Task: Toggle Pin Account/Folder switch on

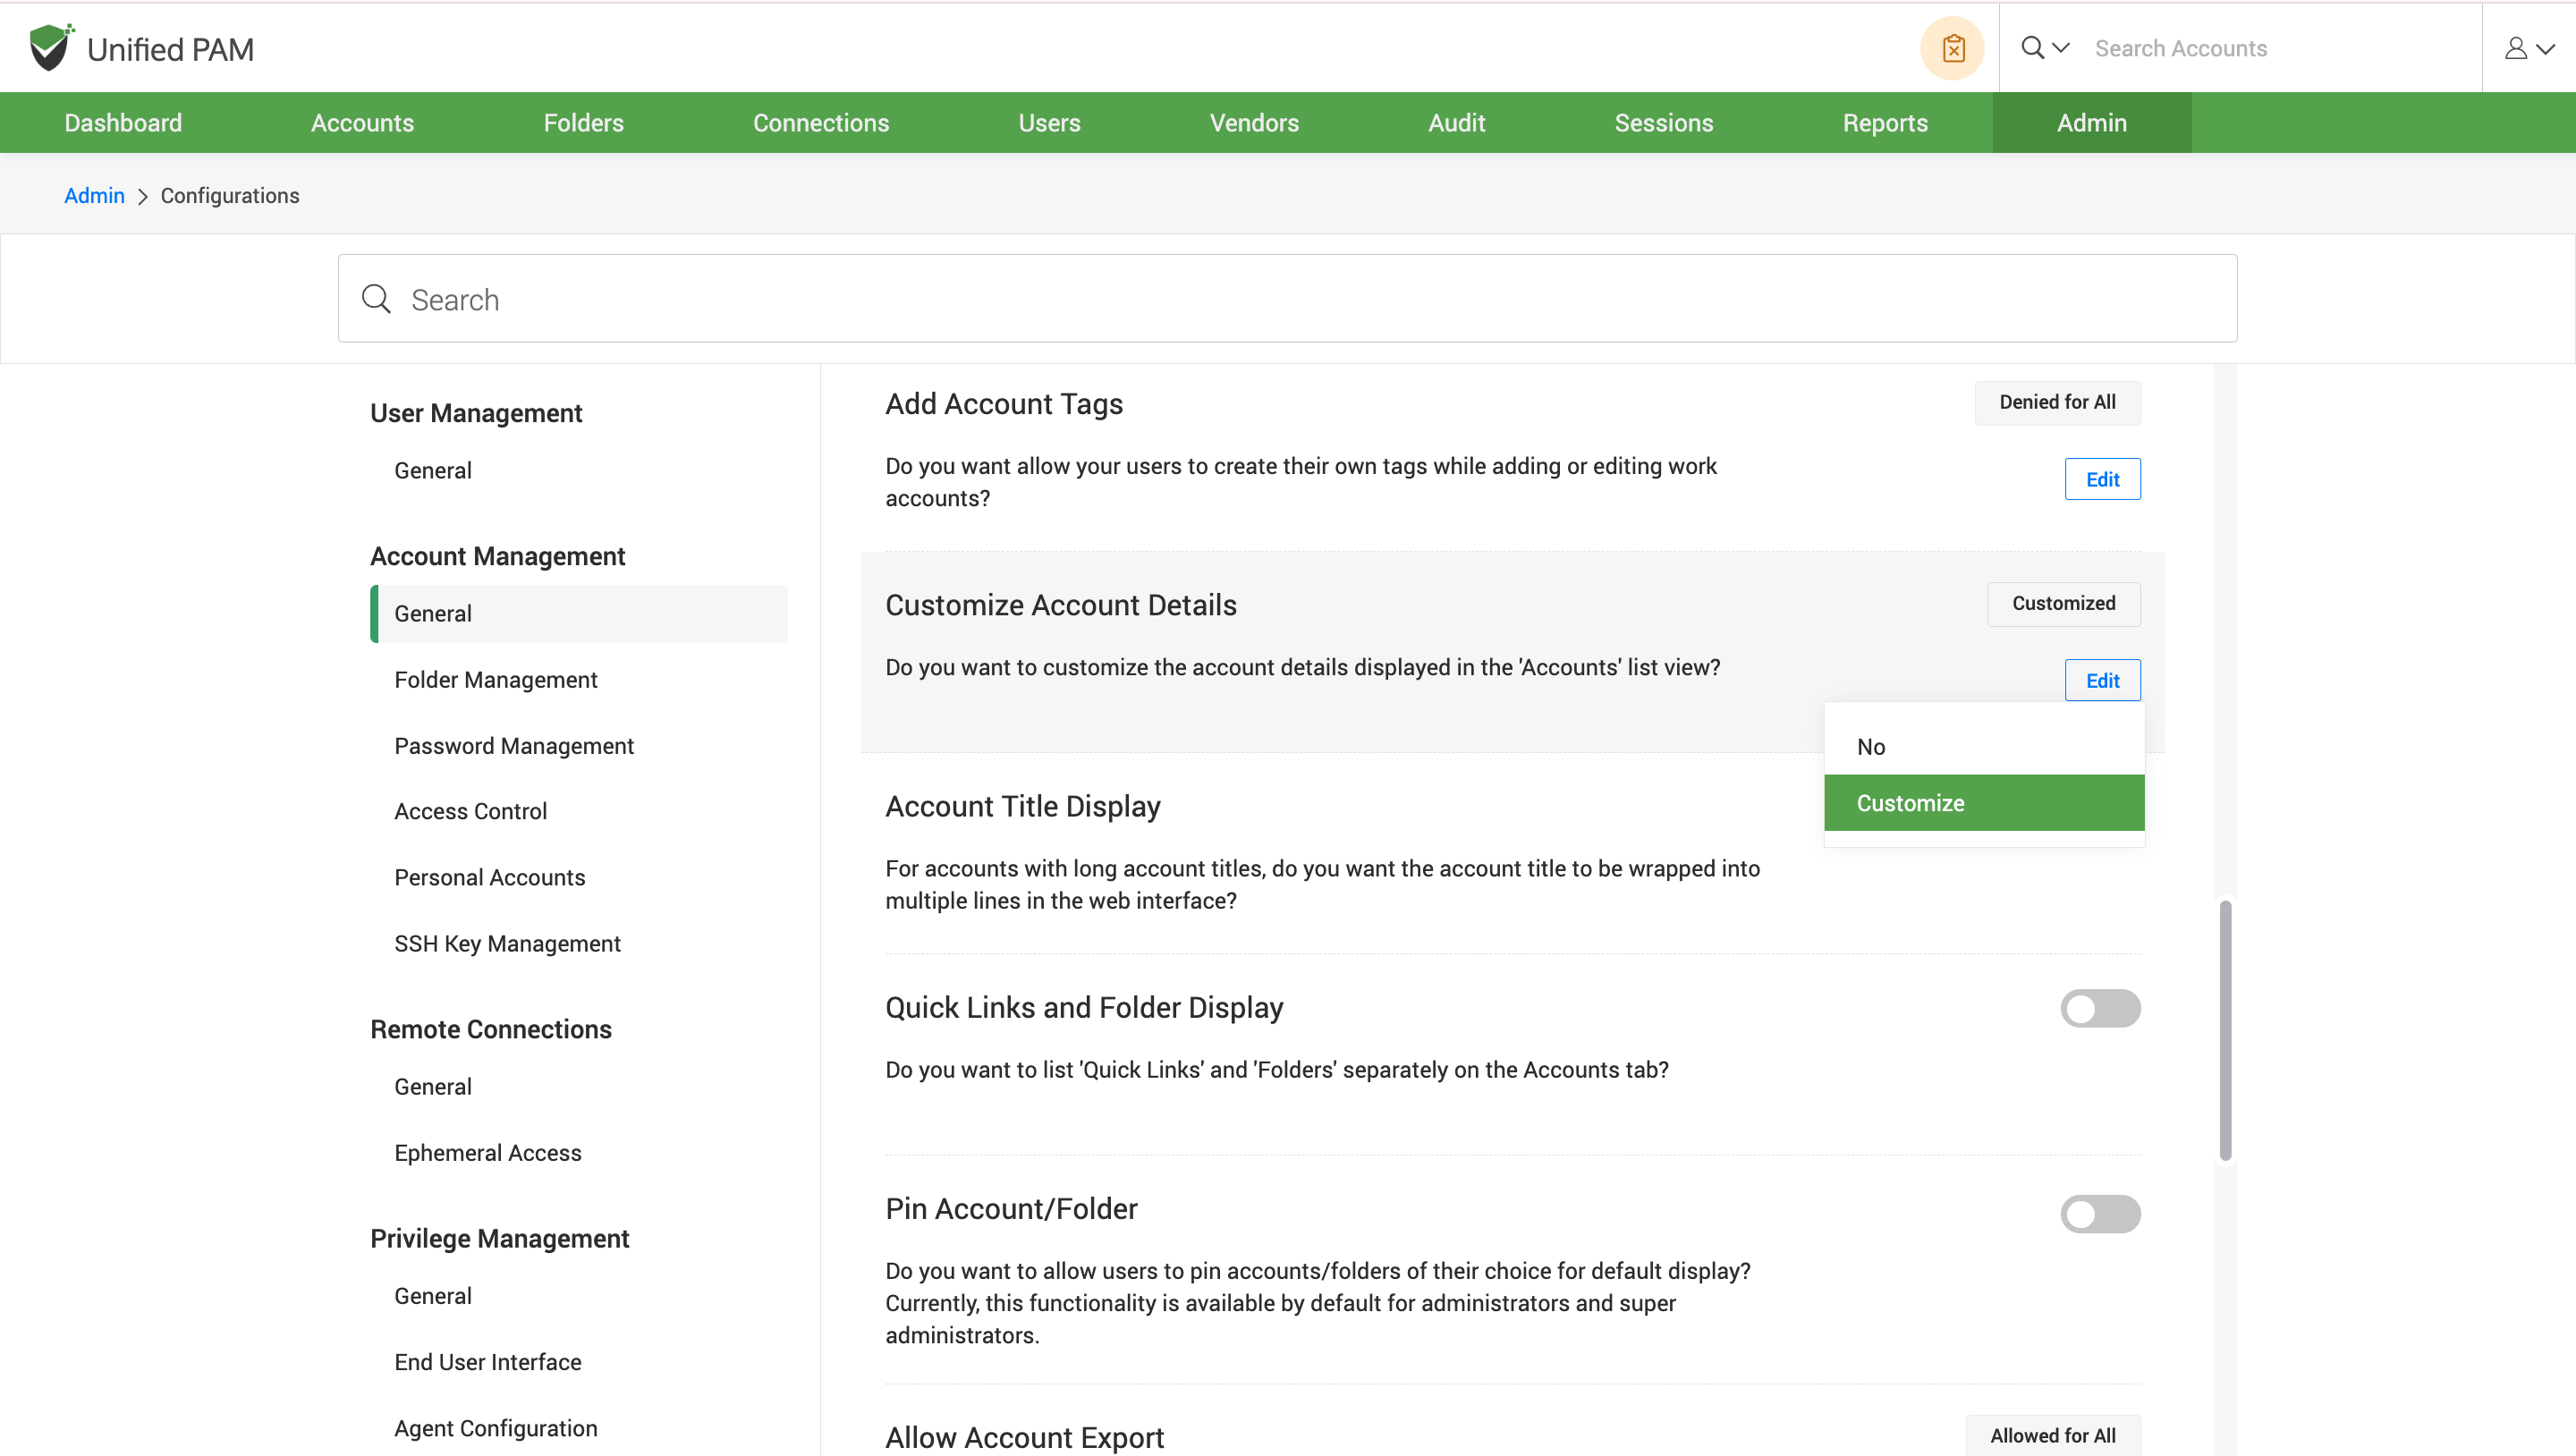Action: 2099,1213
